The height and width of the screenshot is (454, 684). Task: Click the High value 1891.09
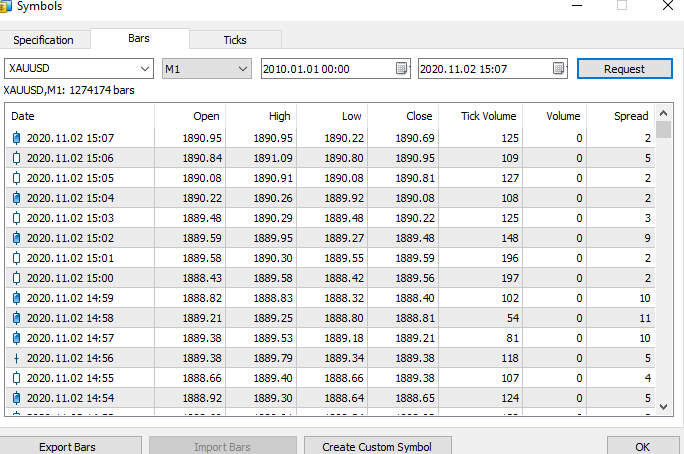point(273,158)
